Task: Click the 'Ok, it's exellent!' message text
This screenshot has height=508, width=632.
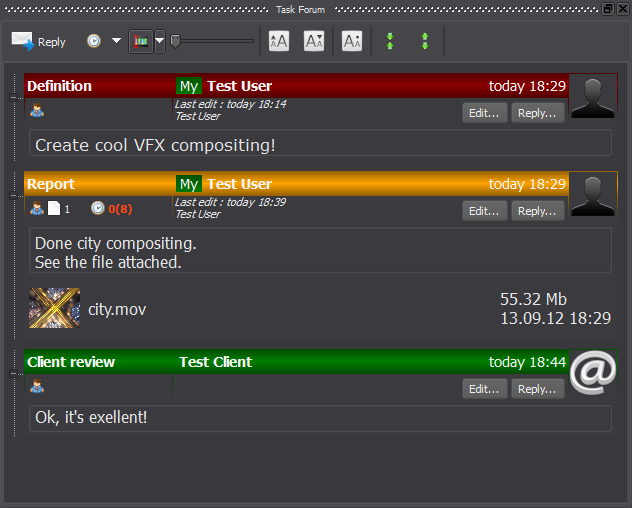Action: tap(91, 417)
